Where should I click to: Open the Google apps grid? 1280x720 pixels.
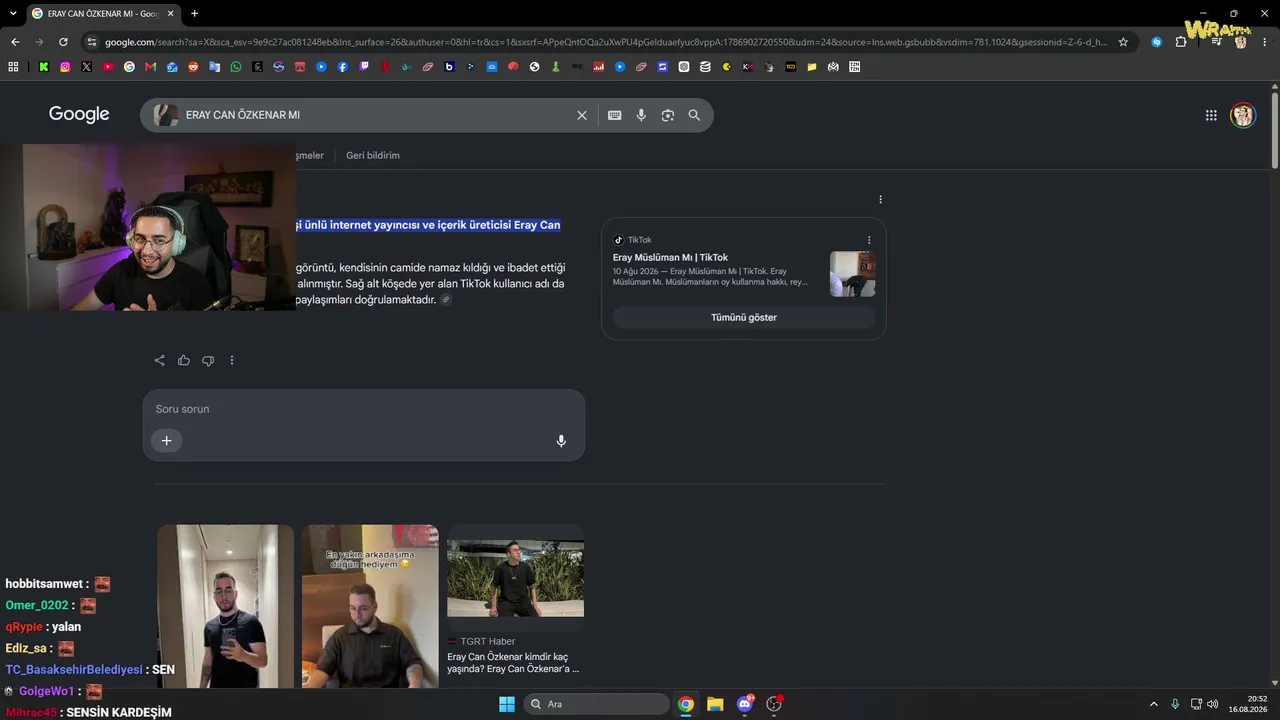click(1211, 115)
